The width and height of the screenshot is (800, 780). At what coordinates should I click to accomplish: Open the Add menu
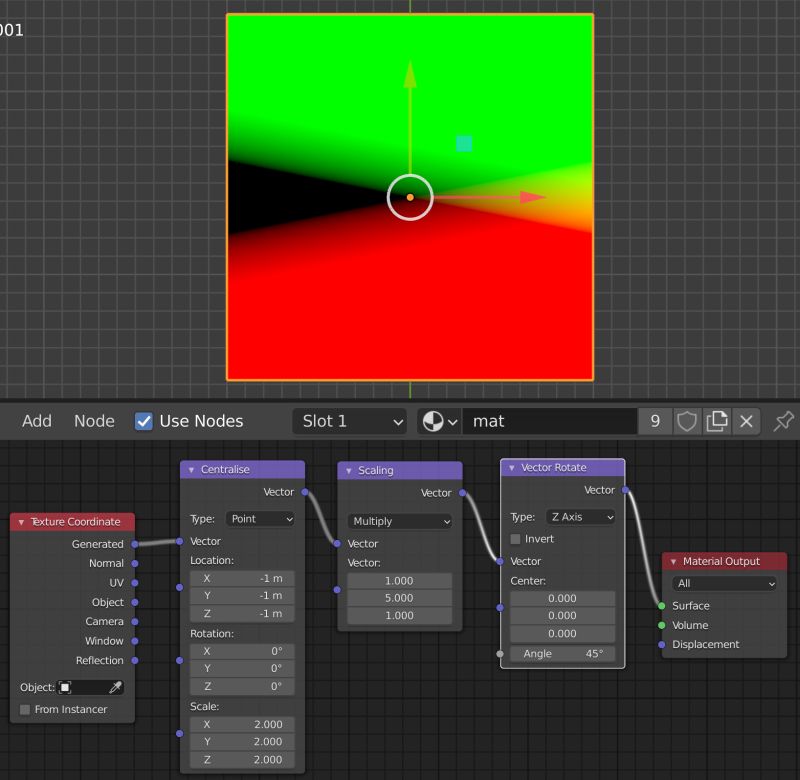36,421
